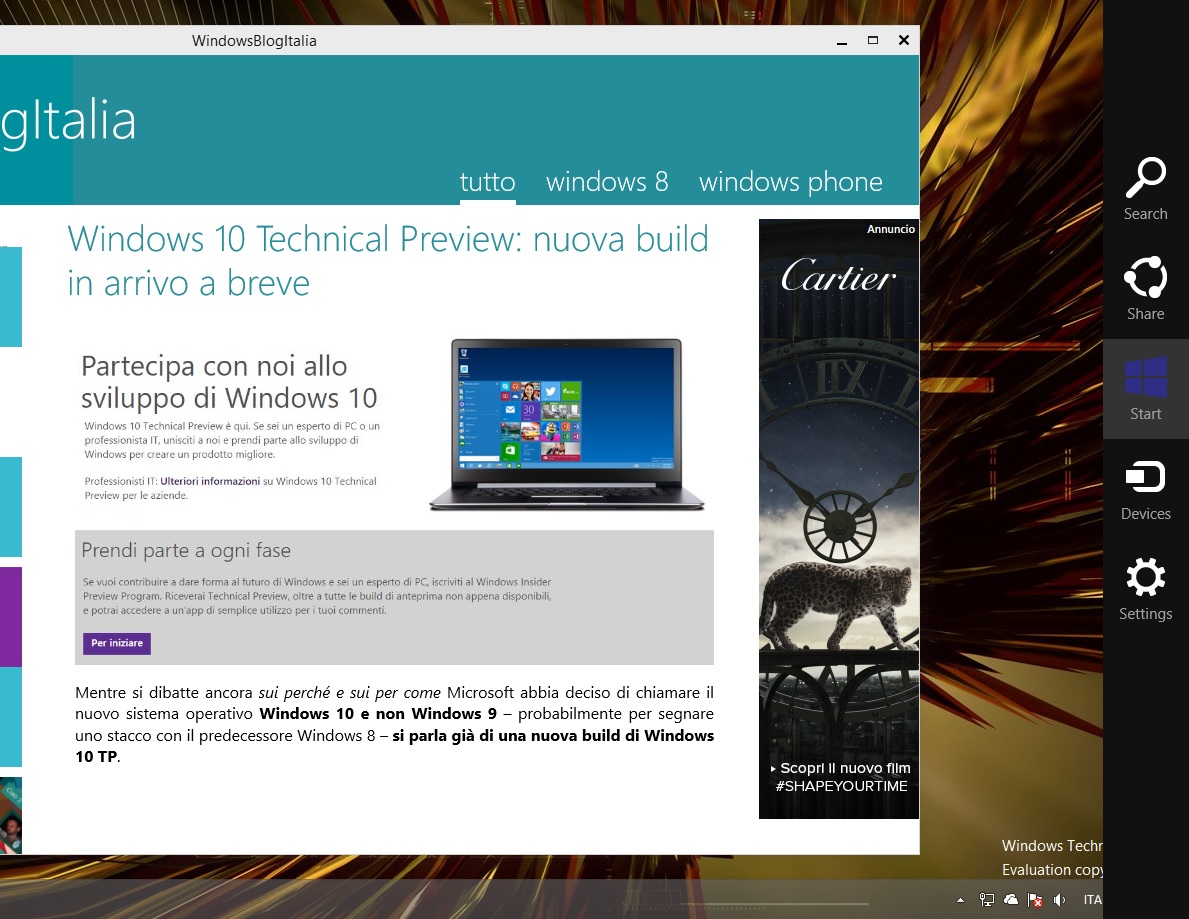Click the 'Annuncio' ad label
Viewport: 1189px width, 919px height.
[x=891, y=229]
